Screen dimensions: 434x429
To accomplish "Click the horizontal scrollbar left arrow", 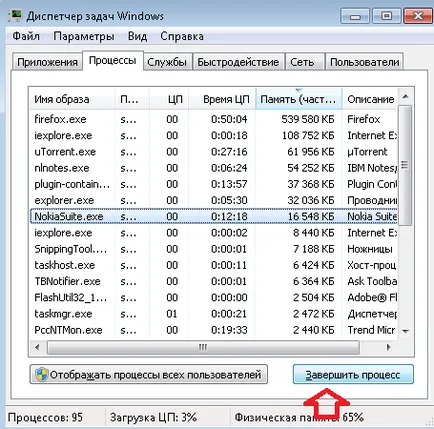I will click(x=37, y=347).
